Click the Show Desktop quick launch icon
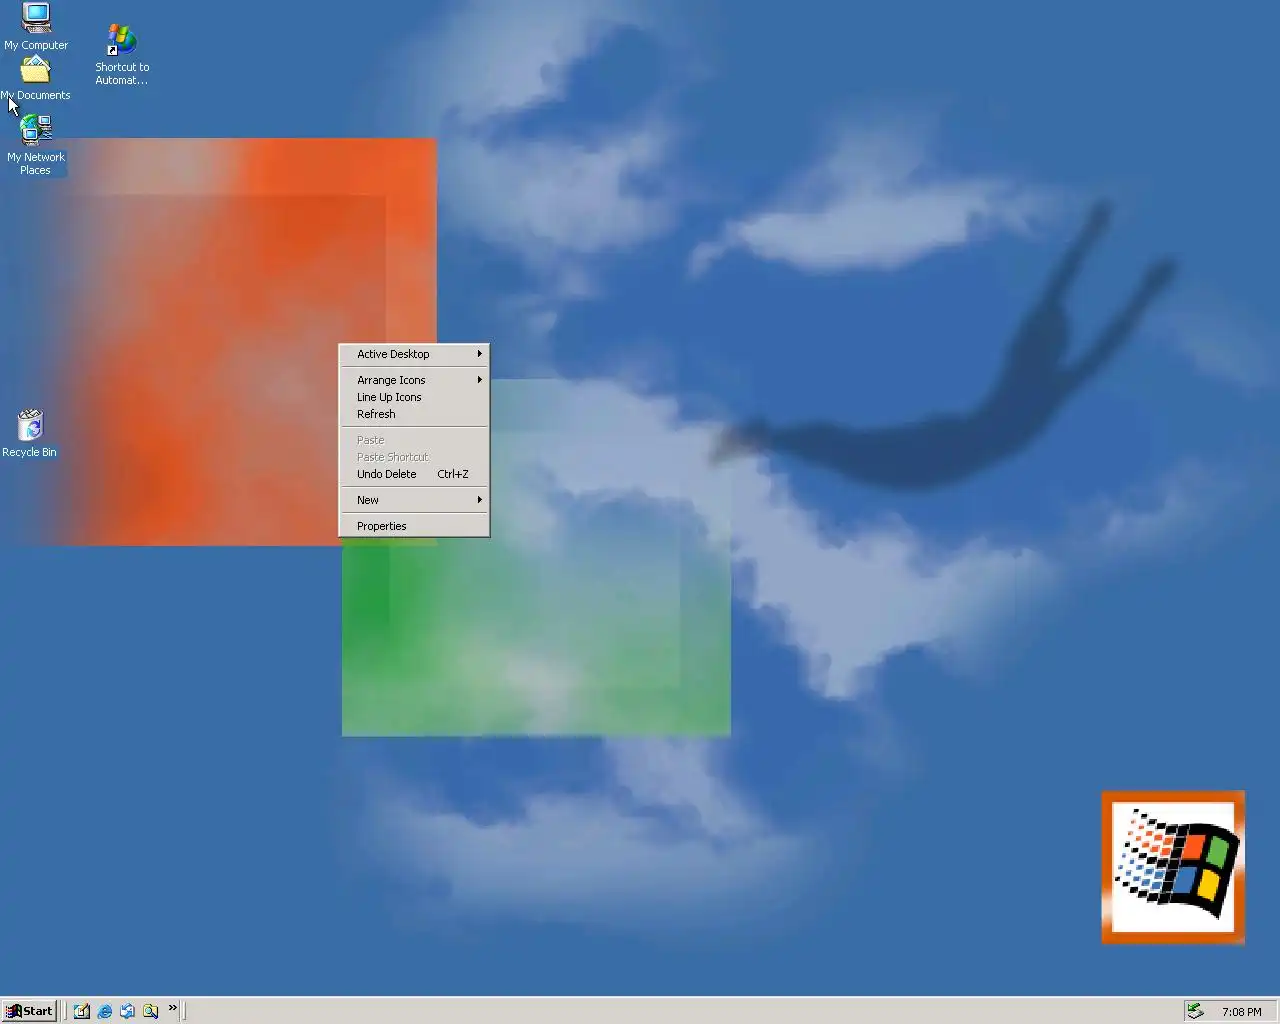The width and height of the screenshot is (1280, 1024). (x=82, y=1011)
